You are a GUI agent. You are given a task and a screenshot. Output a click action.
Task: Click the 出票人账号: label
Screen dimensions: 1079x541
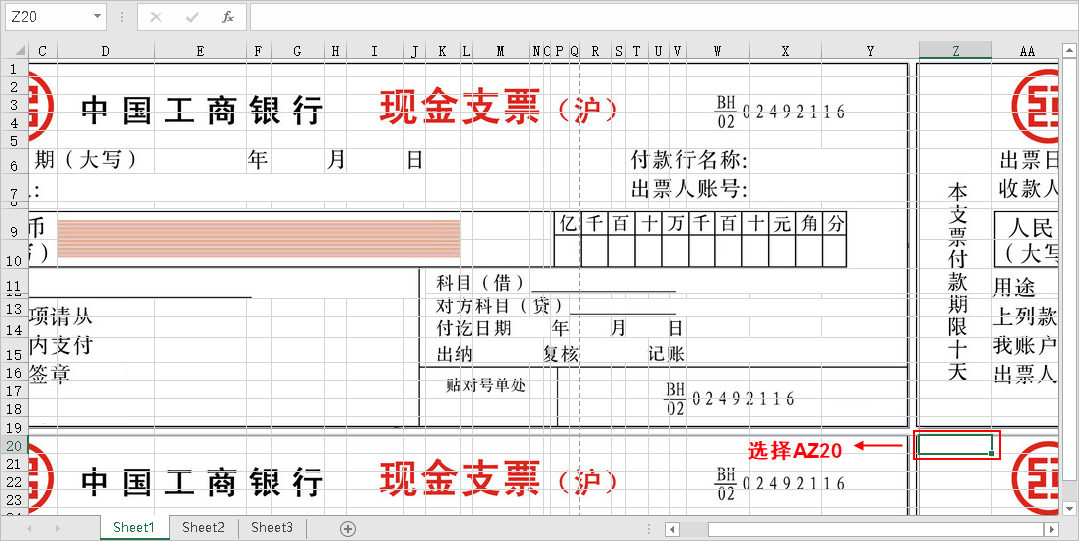coord(690,189)
